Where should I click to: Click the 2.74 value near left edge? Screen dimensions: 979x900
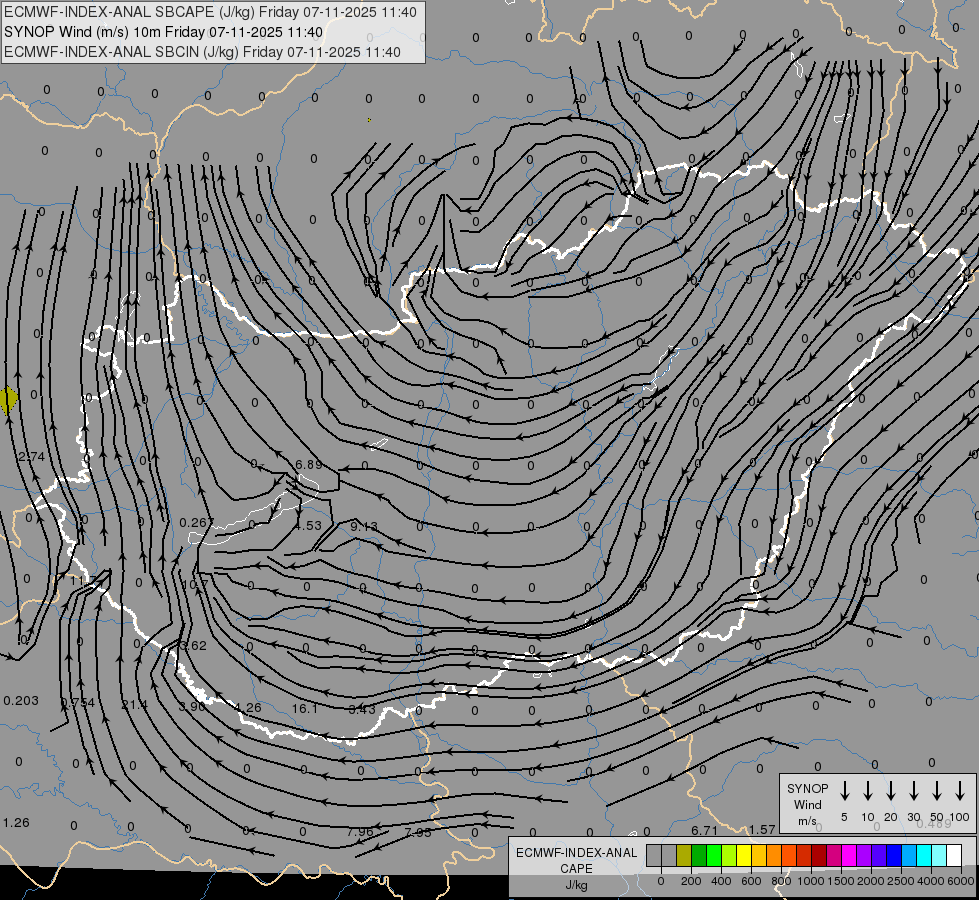[x=31, y=457]
